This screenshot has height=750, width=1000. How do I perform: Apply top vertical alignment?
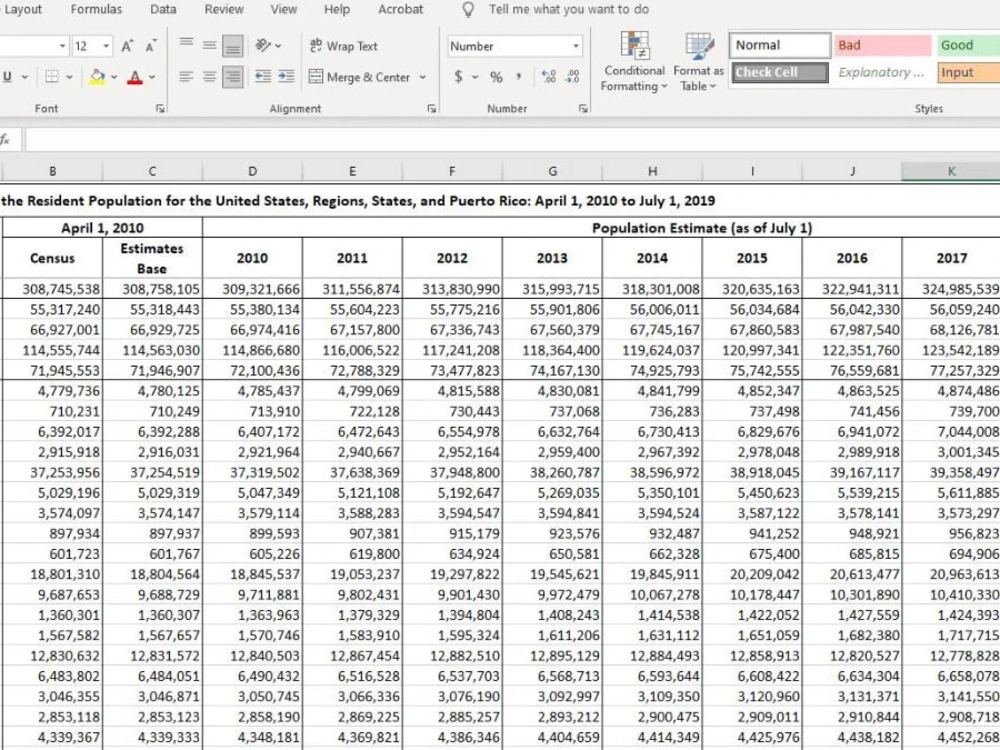tap(186, 45)
